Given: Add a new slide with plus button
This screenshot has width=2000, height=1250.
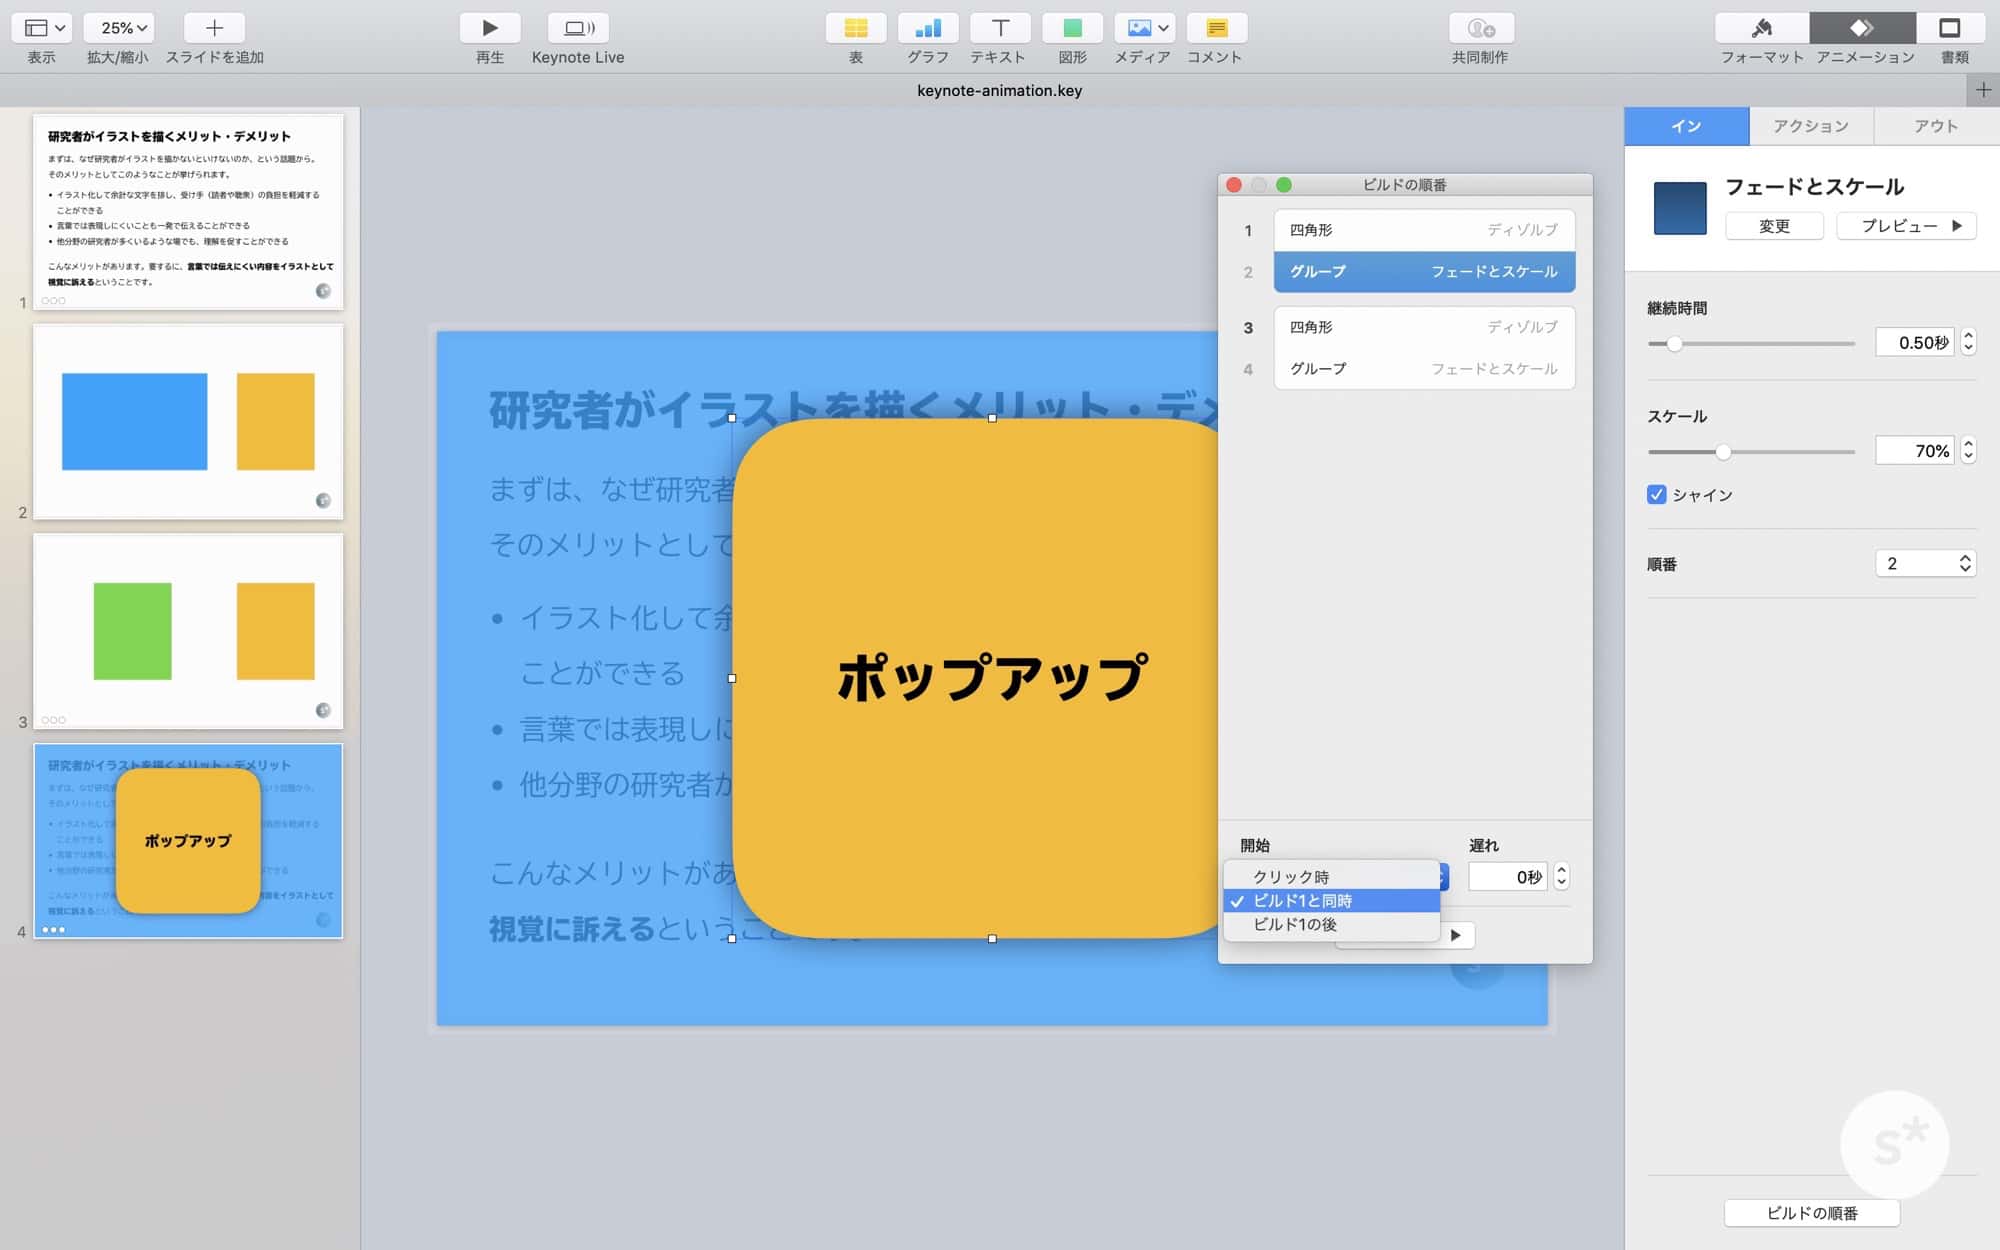Looking at the screenshot, I should (214, 28).
